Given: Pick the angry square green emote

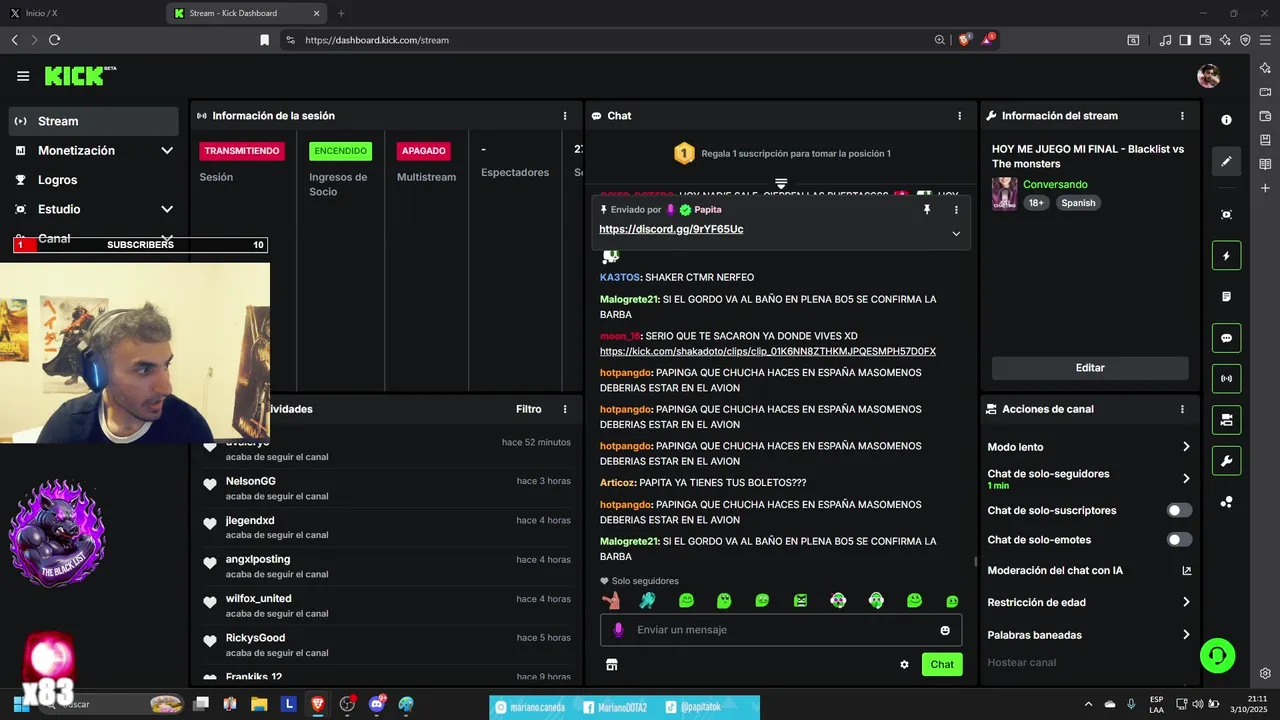Looking at the screenshot, I should 800,601.
